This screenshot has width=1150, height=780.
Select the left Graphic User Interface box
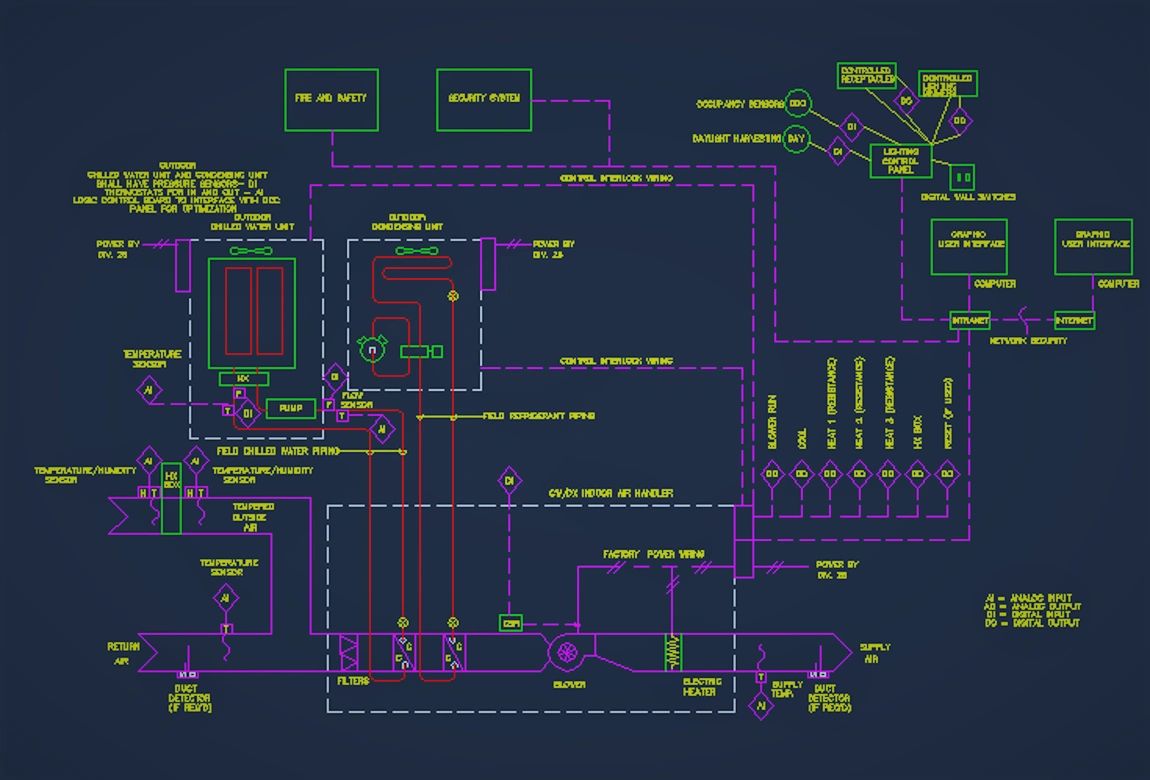pyautogui.click(x=968, y=246)
